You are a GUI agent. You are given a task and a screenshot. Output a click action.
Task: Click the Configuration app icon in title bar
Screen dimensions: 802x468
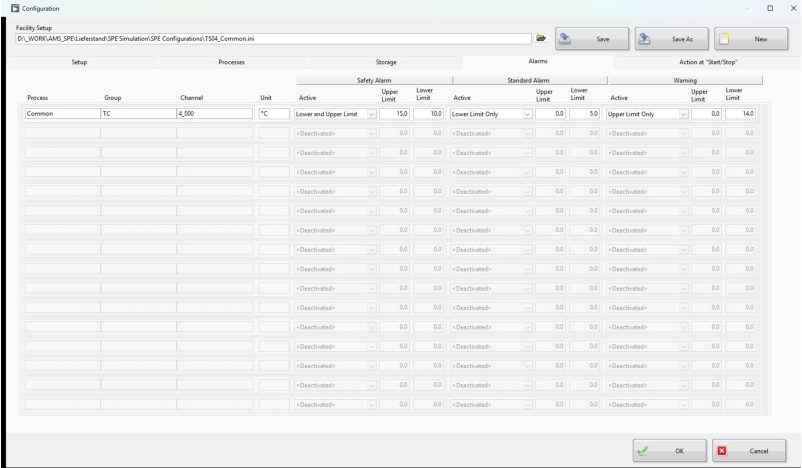click(x=14, y=8)
